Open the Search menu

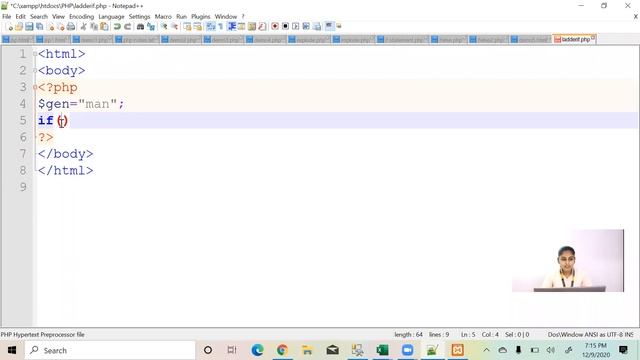pos(39,17)
